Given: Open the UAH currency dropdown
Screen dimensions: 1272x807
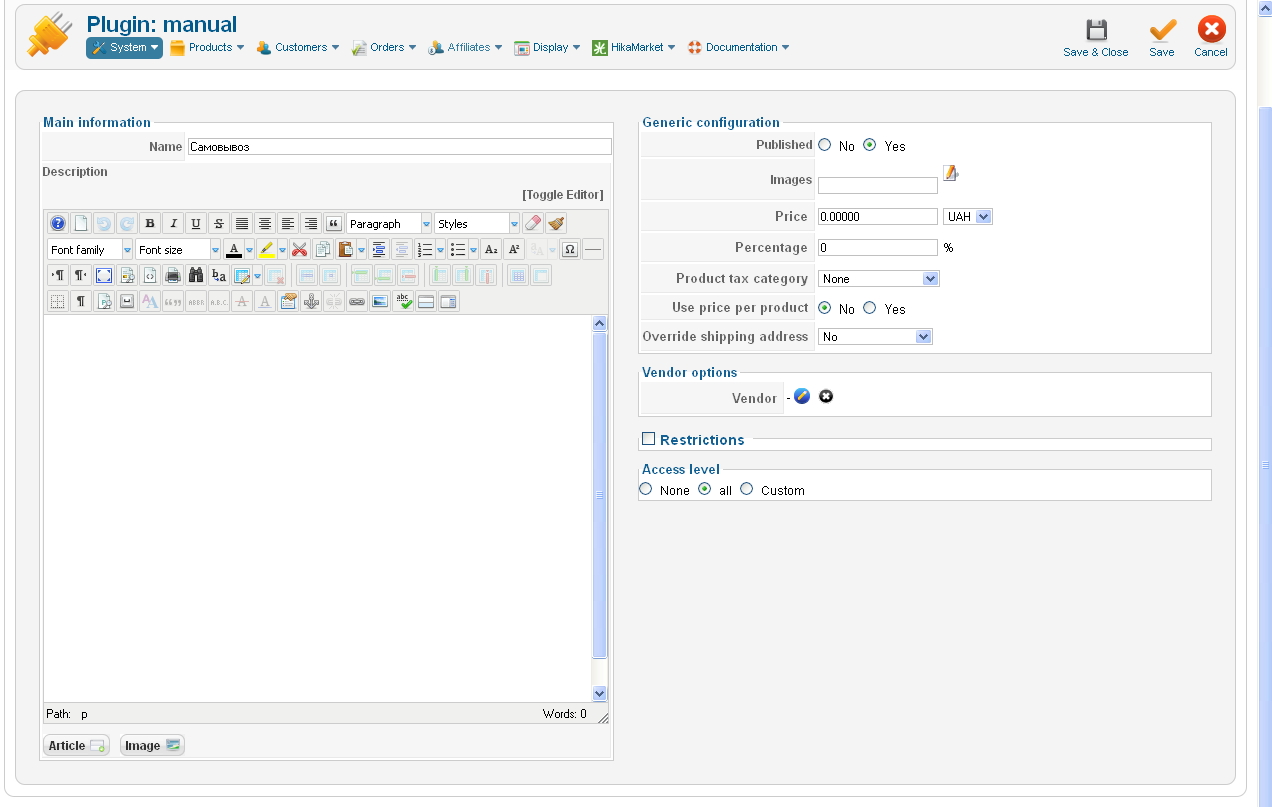Looking at the screenshot, I should coord(967,217).
